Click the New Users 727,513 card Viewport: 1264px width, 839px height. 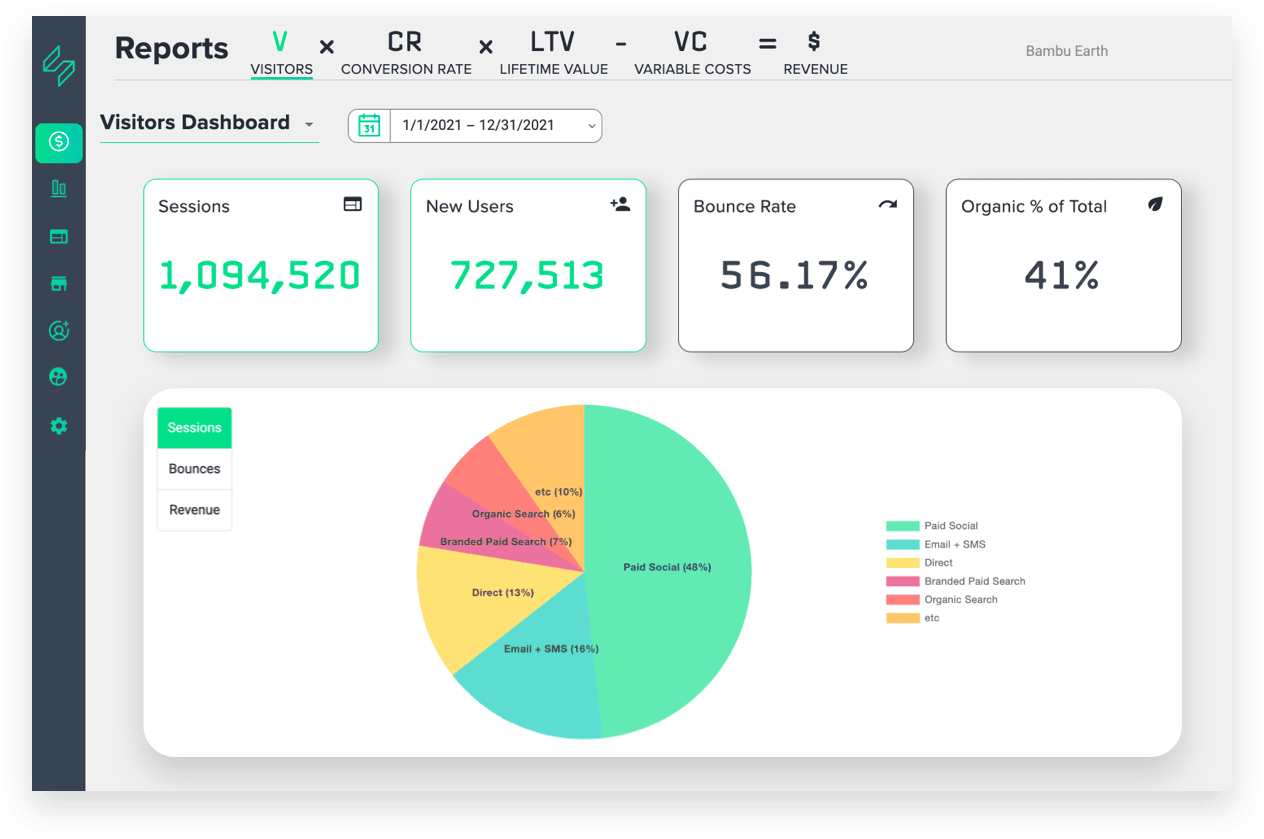pyautogui.click(x=528, y=266)
